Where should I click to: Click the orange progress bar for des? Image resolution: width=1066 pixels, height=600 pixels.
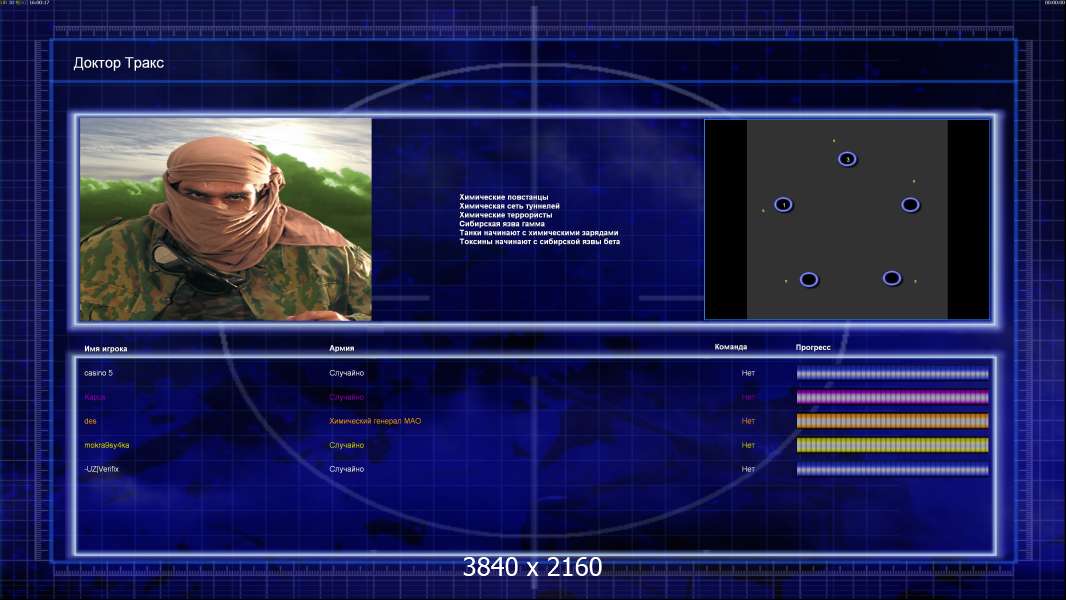pyautogui.click(x=893, y=421)
